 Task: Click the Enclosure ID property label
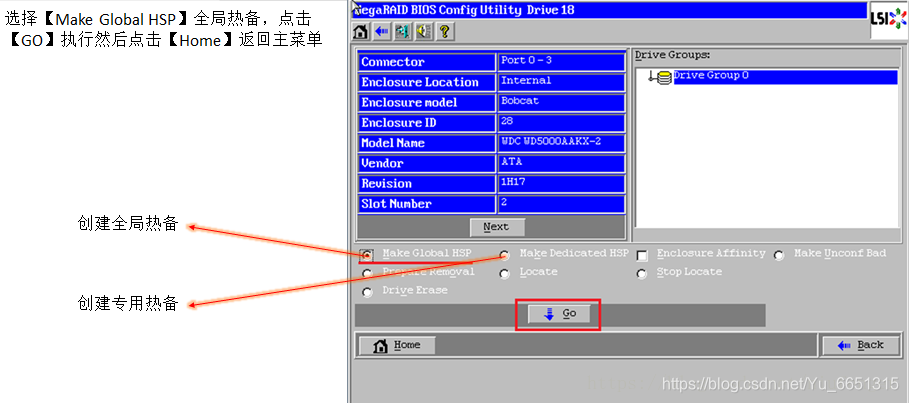coord(427,123)
